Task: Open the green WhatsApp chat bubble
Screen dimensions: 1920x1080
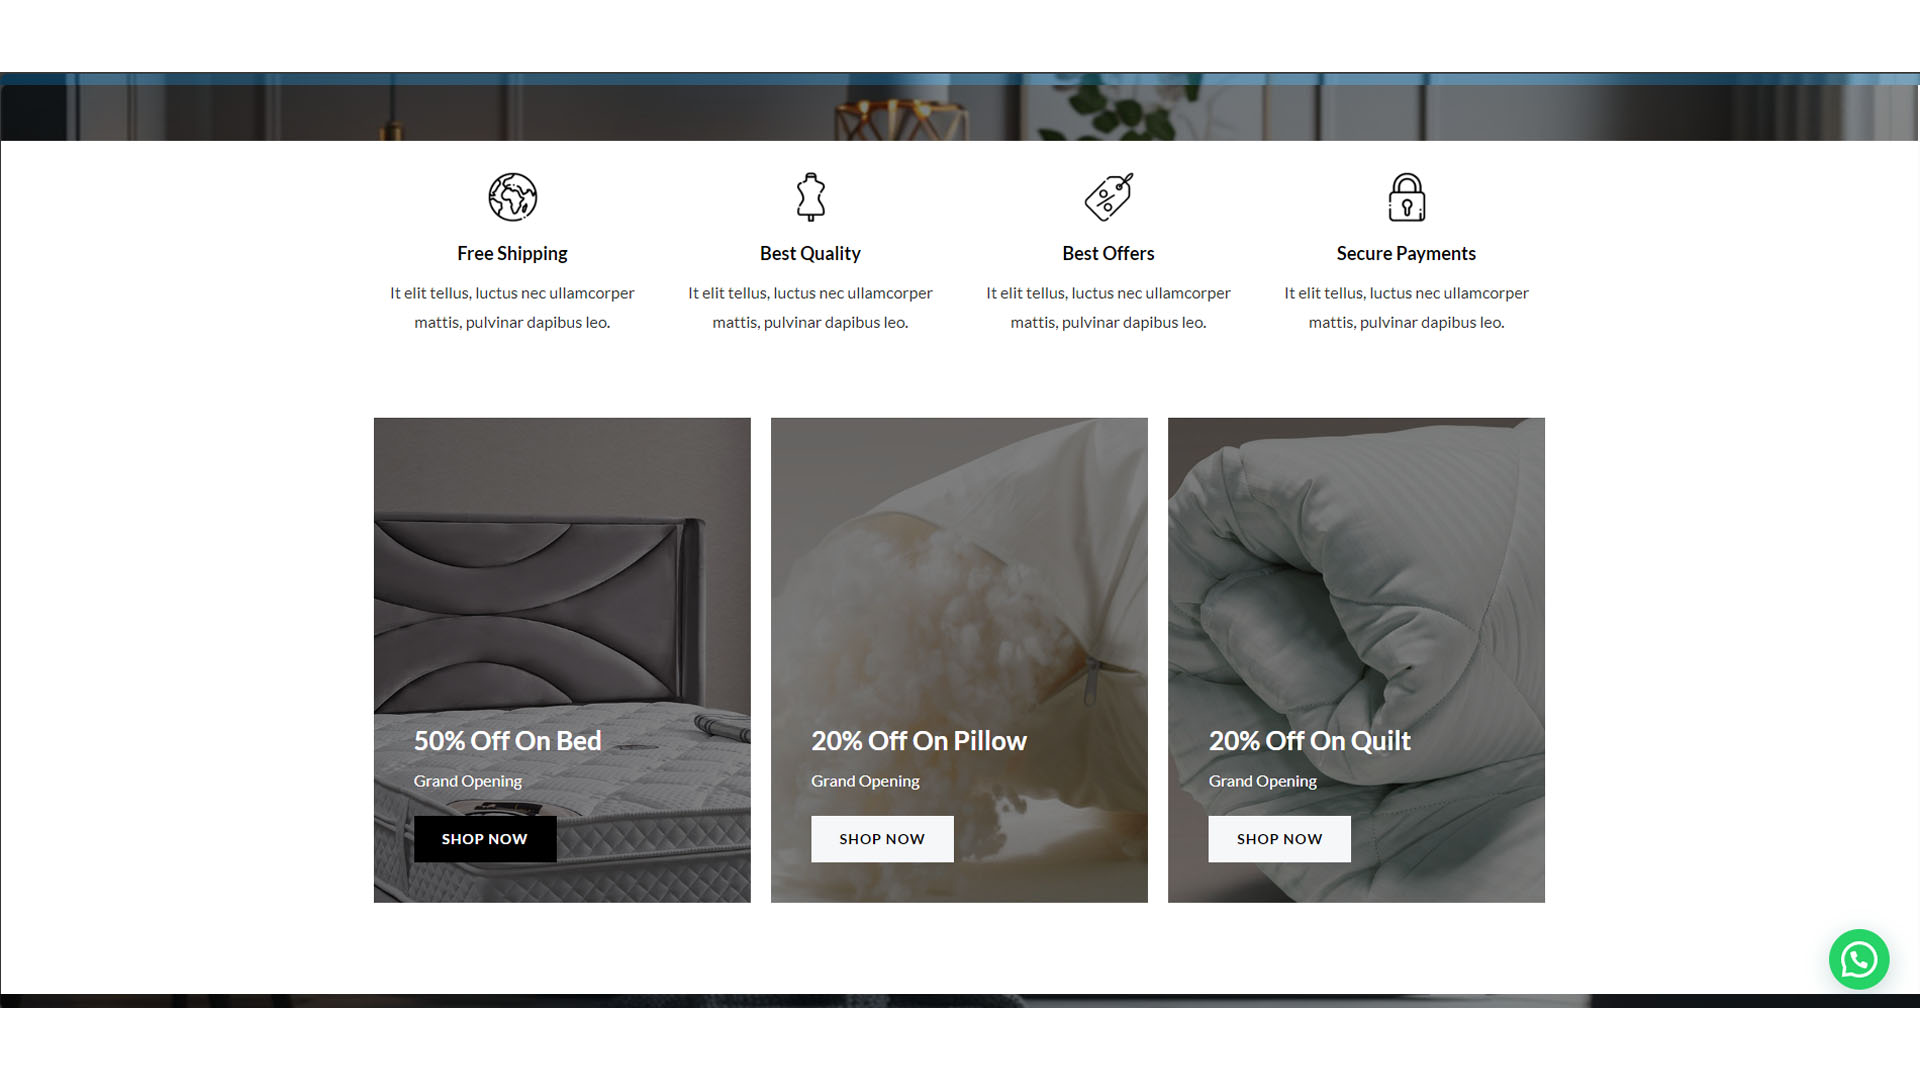Action: tap(1858, 960)
